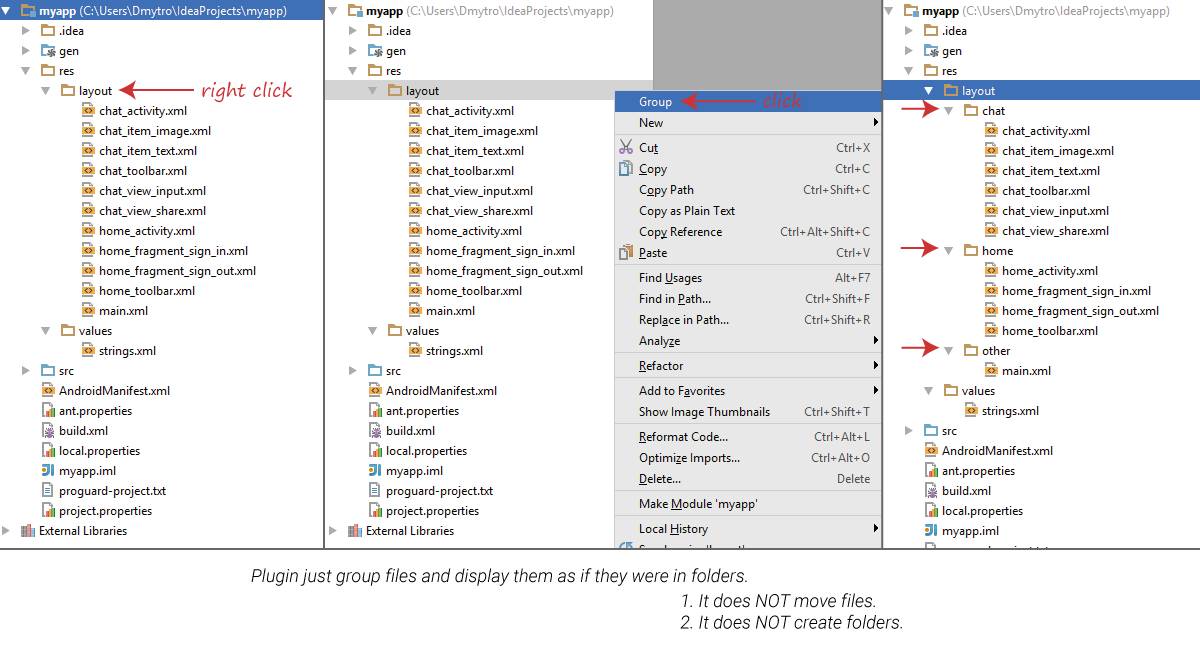Viewport: 1200px width, 650px height.
Task: Click AndroidManifest.xml icon in right panel
Action: 932,451
